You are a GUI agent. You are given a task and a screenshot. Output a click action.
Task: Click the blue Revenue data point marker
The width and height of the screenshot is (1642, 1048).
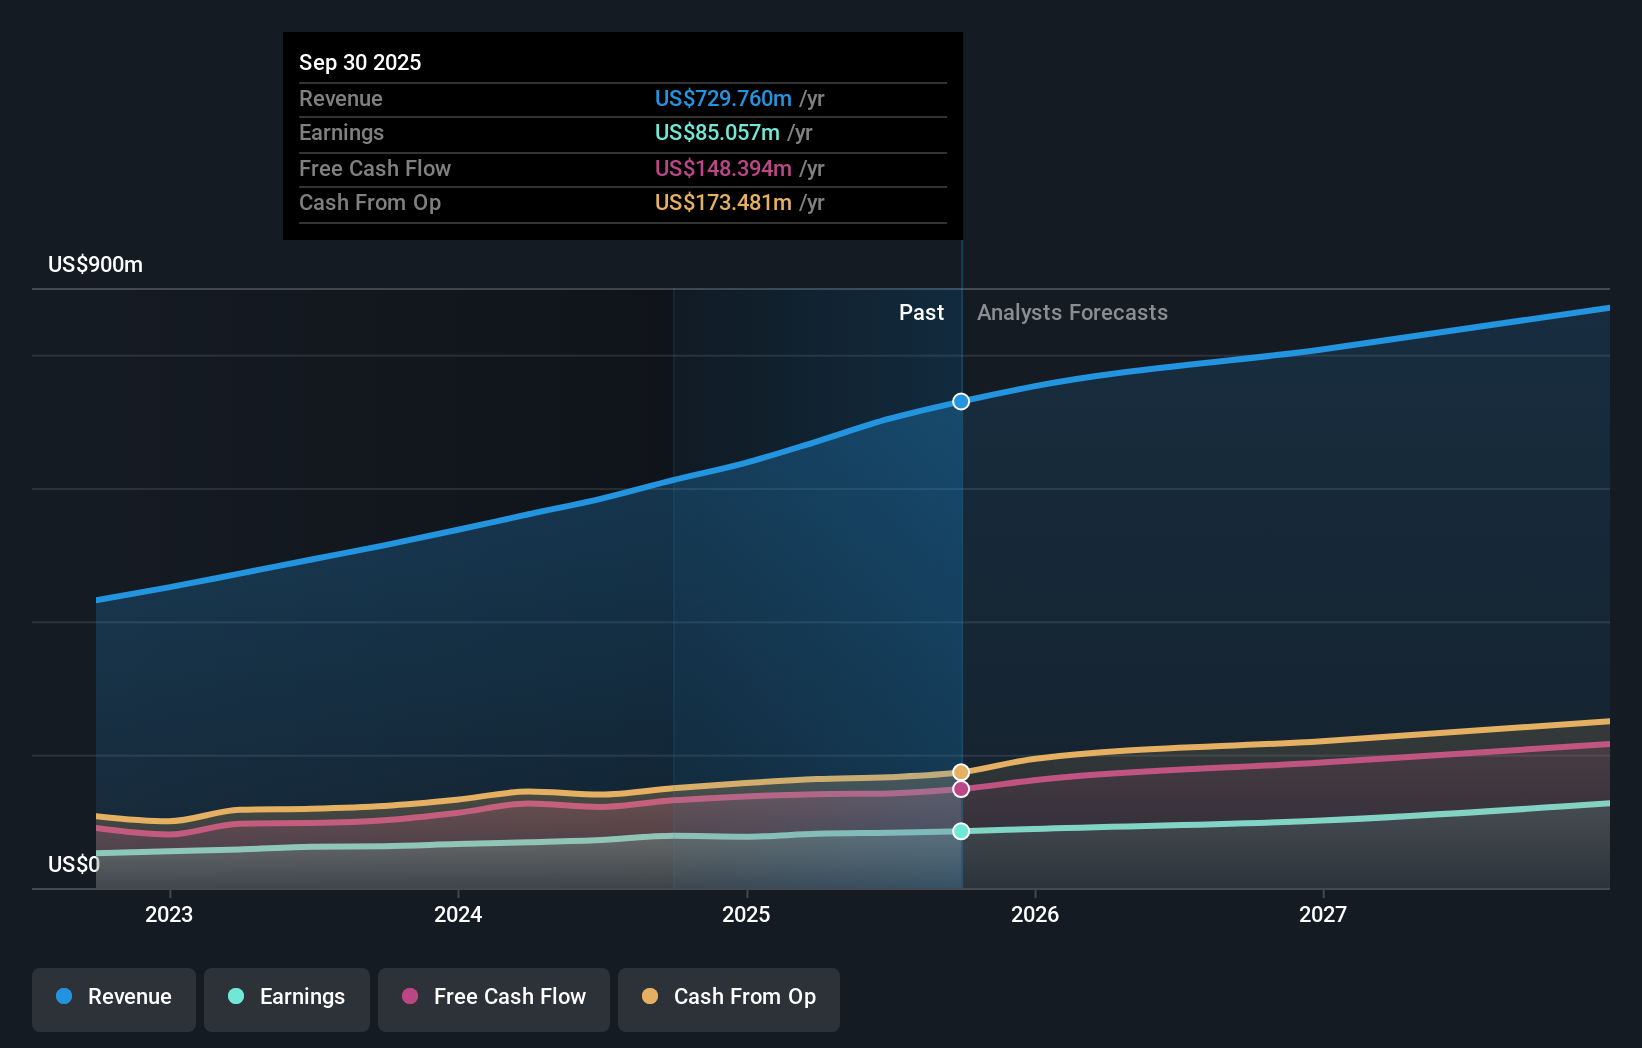pos(961,401)
